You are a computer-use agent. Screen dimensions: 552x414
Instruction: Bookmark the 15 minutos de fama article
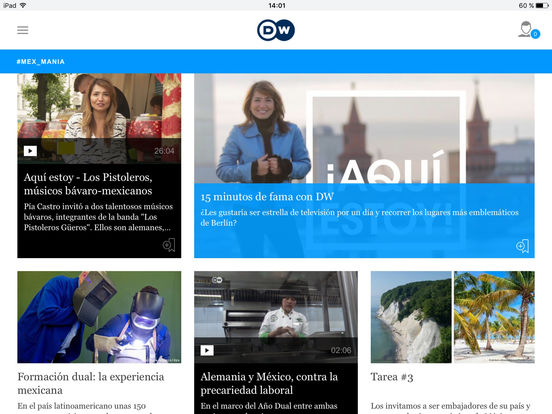(522, 246)
